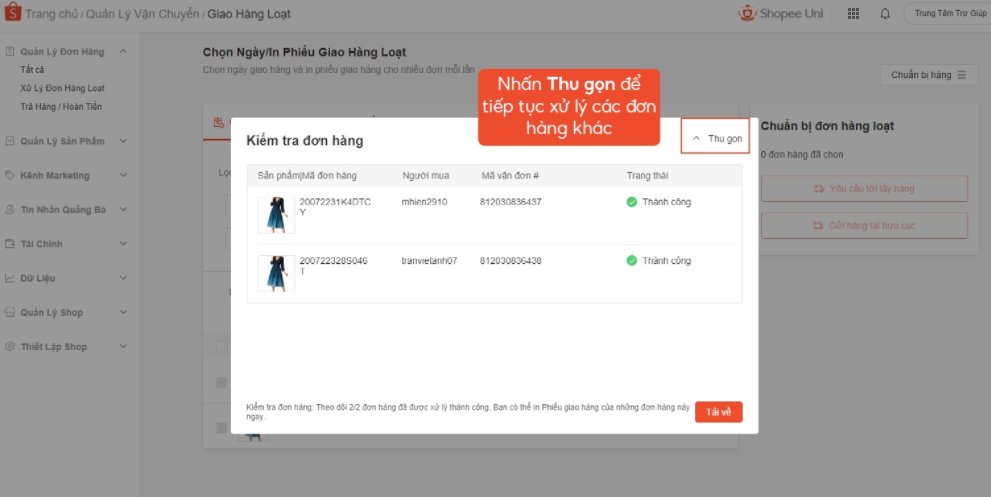The height and width of the screenshot is (497, 991).
Task: Tick the first order checkbox behind dialog
Action: tap(221, 382)
